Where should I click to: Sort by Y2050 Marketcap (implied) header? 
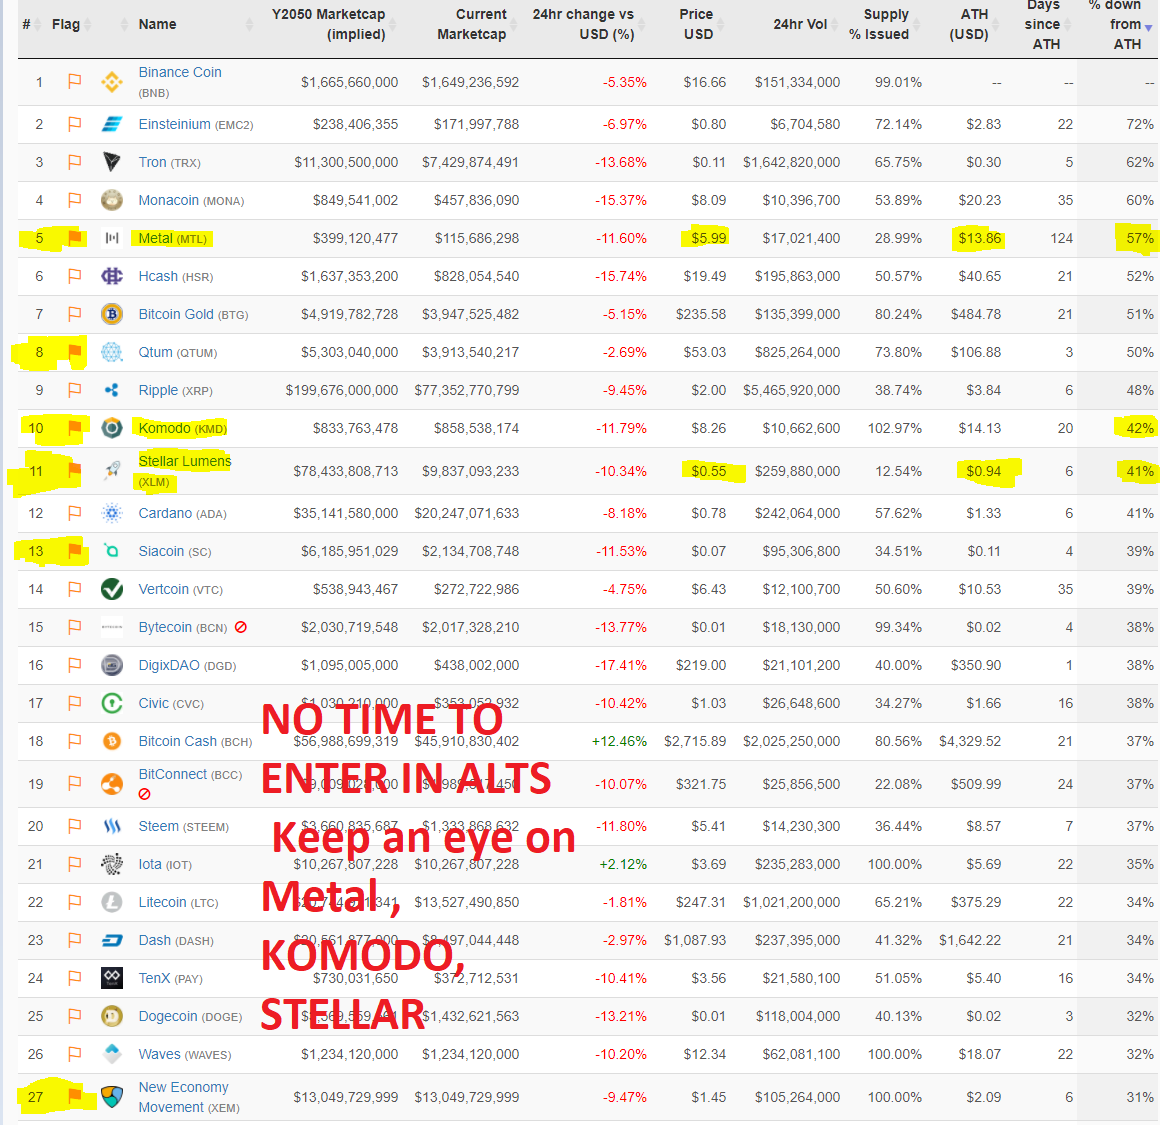(x=328, y=24)
